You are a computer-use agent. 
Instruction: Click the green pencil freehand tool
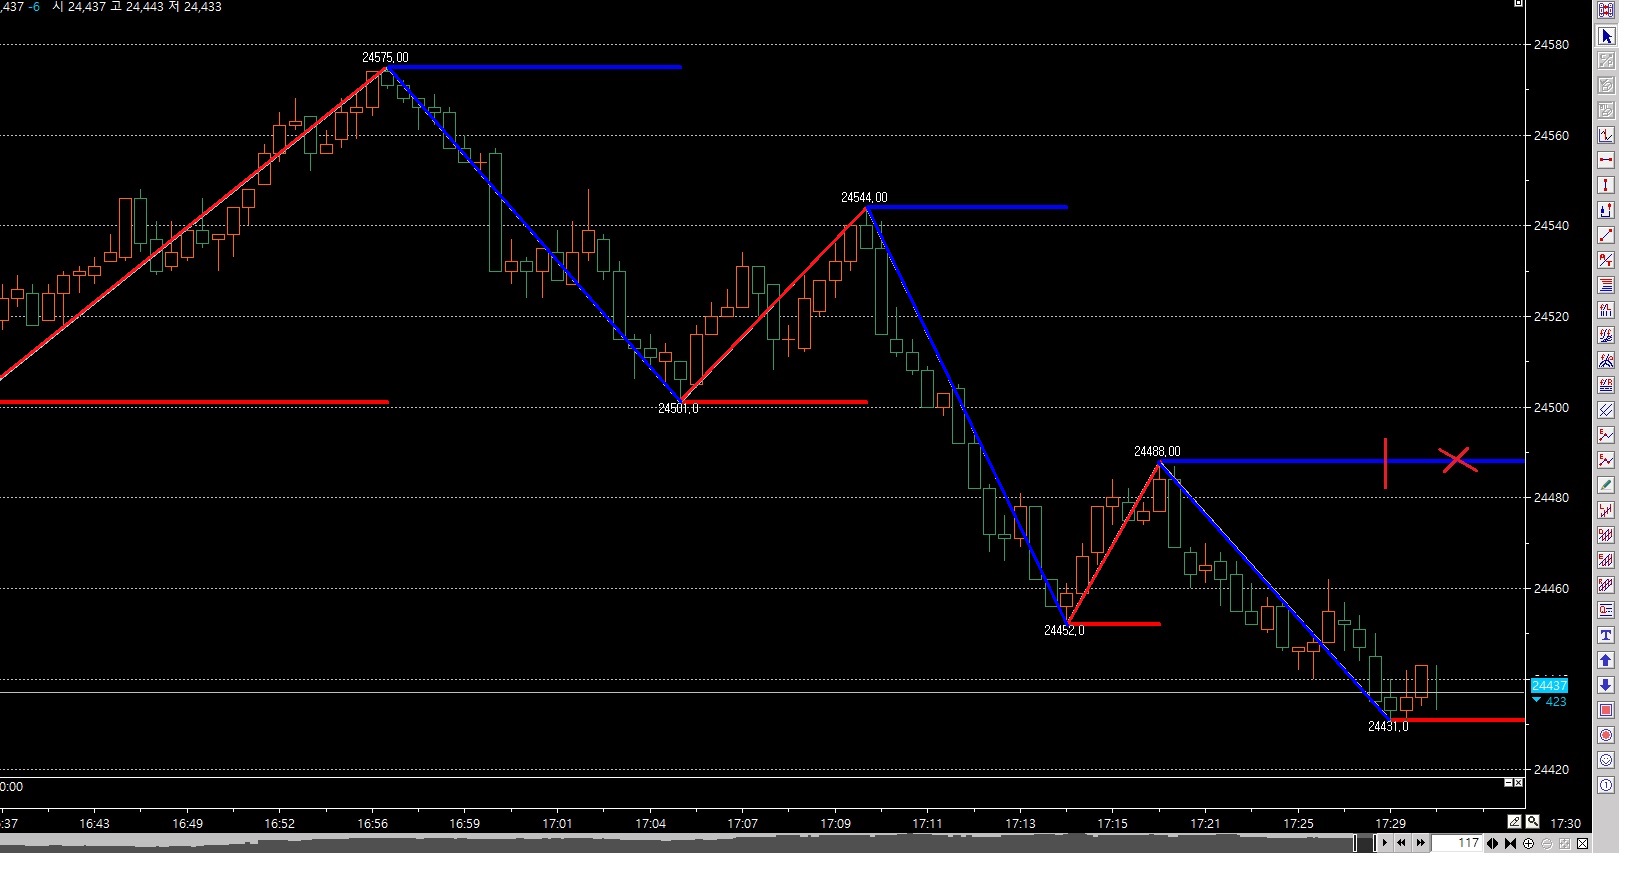click(1606, 486)
